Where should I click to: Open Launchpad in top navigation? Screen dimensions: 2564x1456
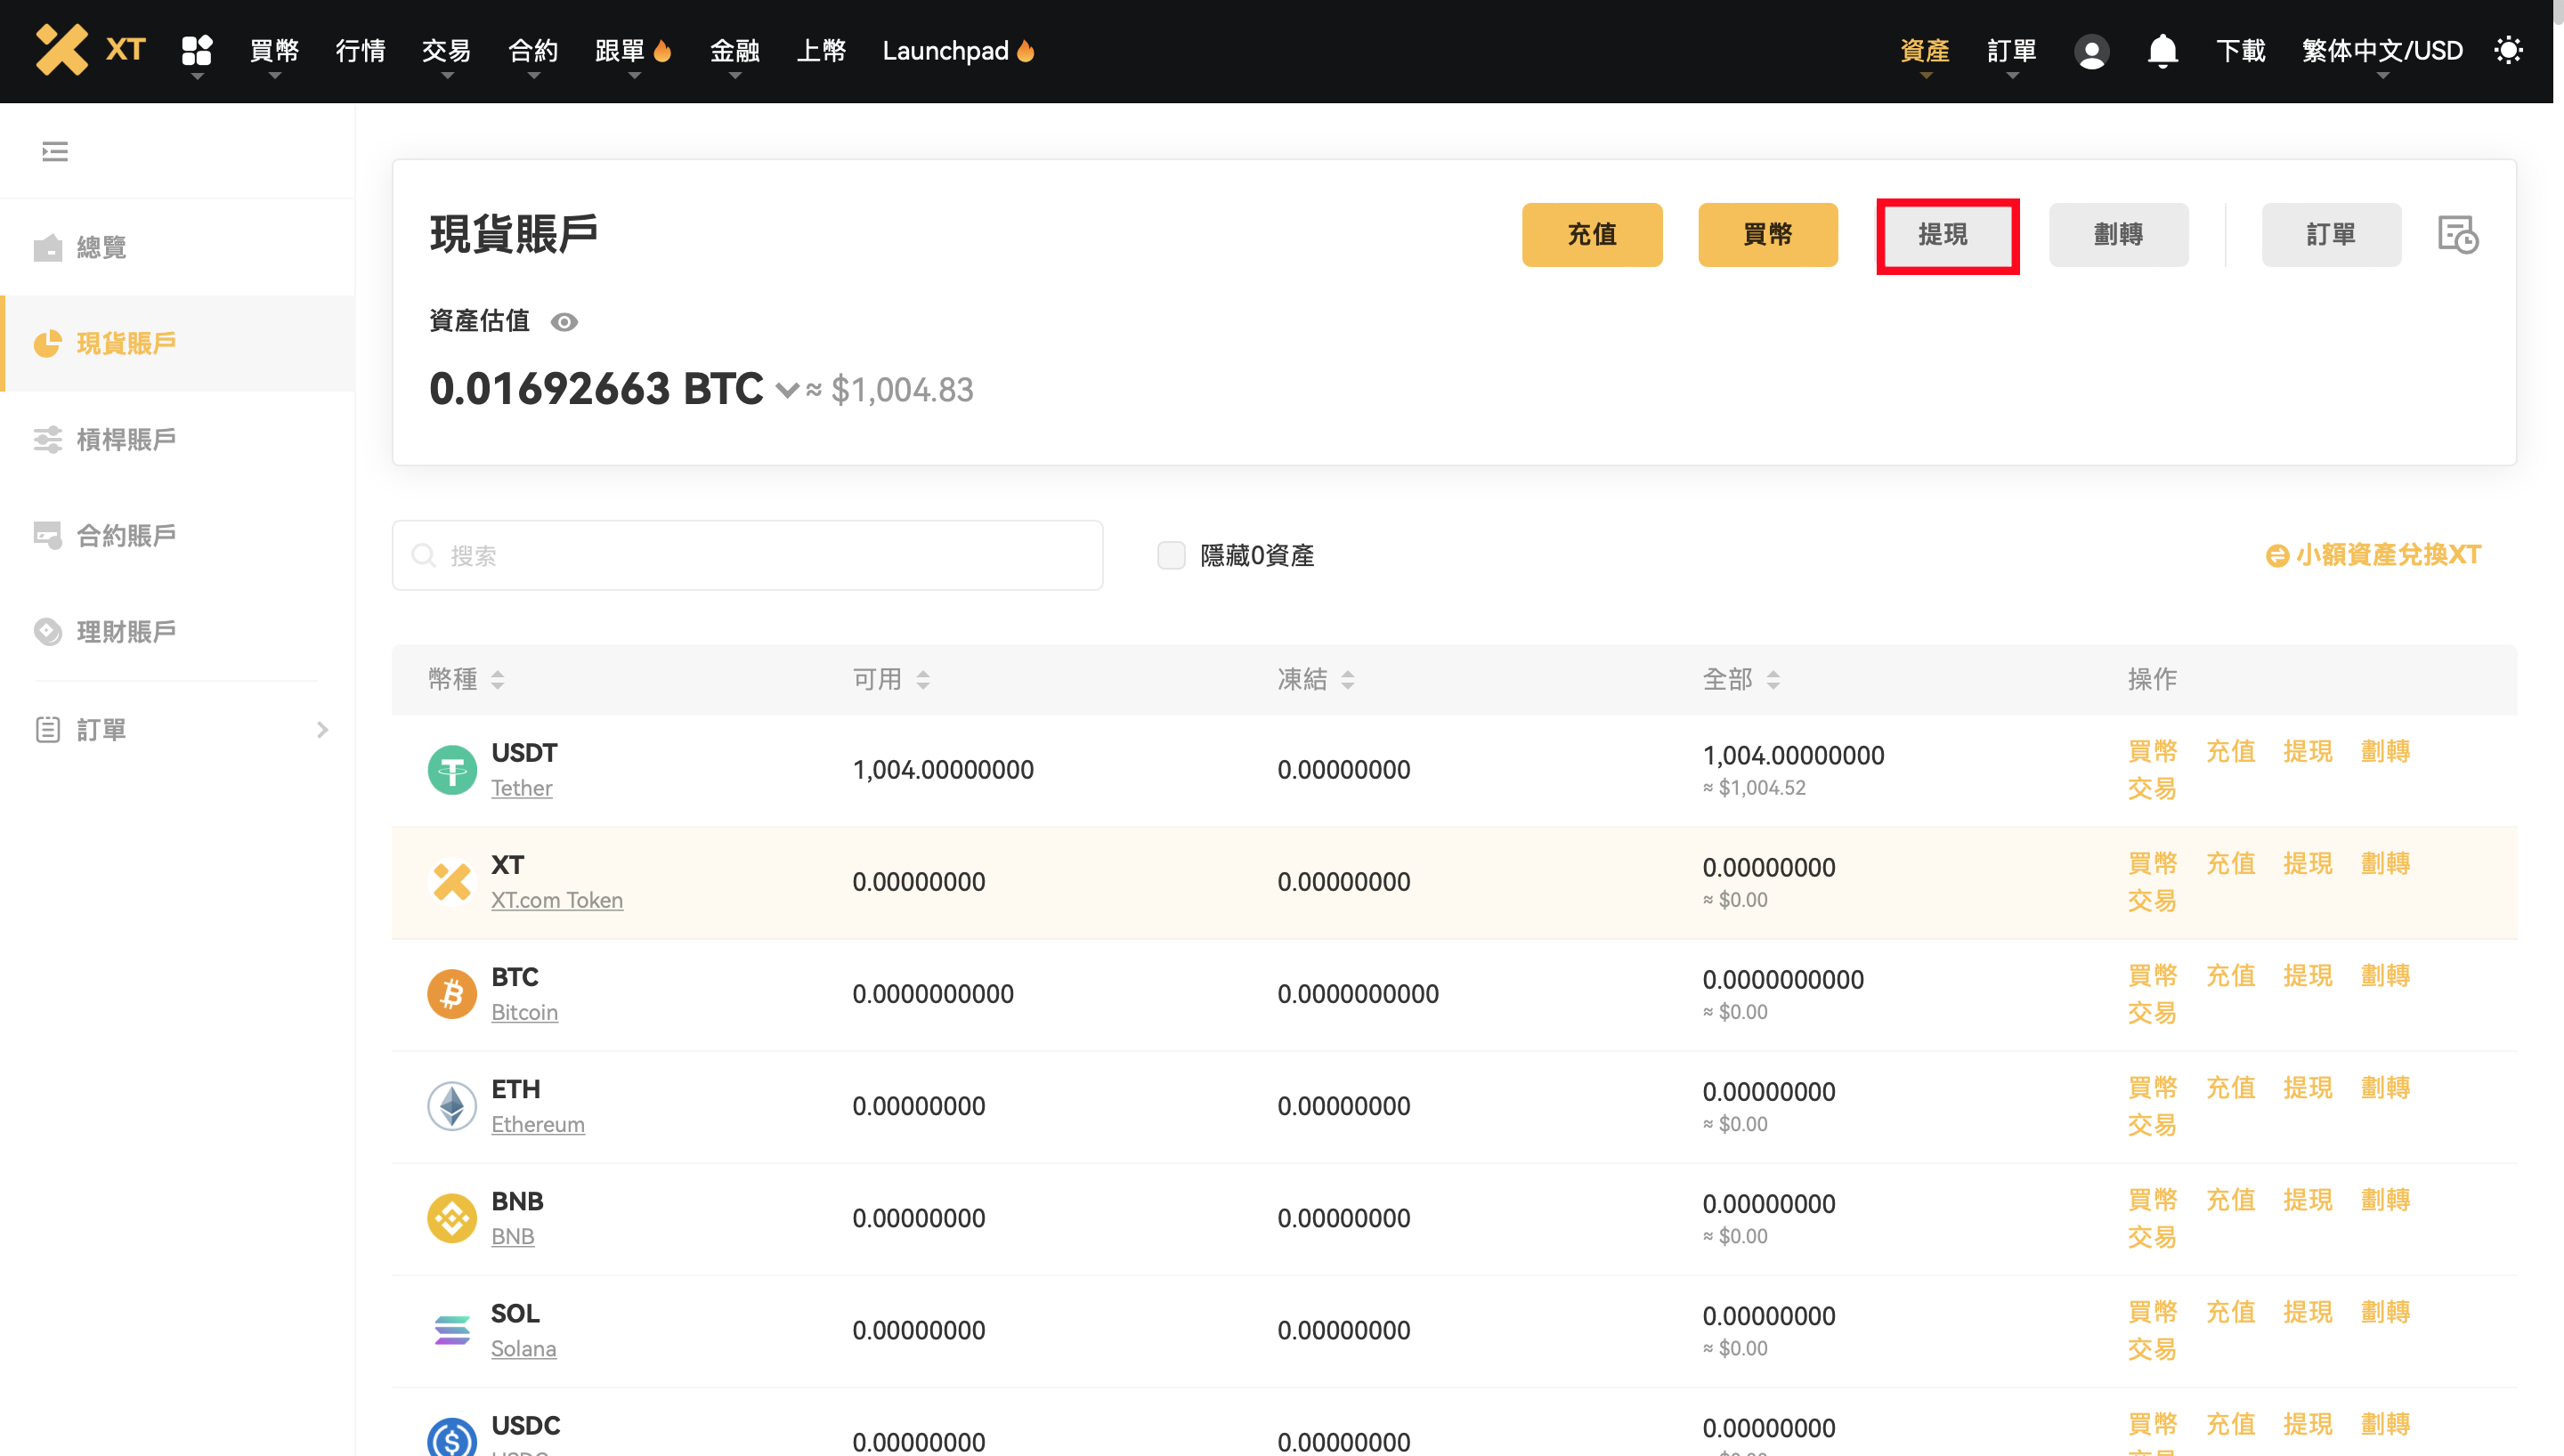click(x=958, y=51)
